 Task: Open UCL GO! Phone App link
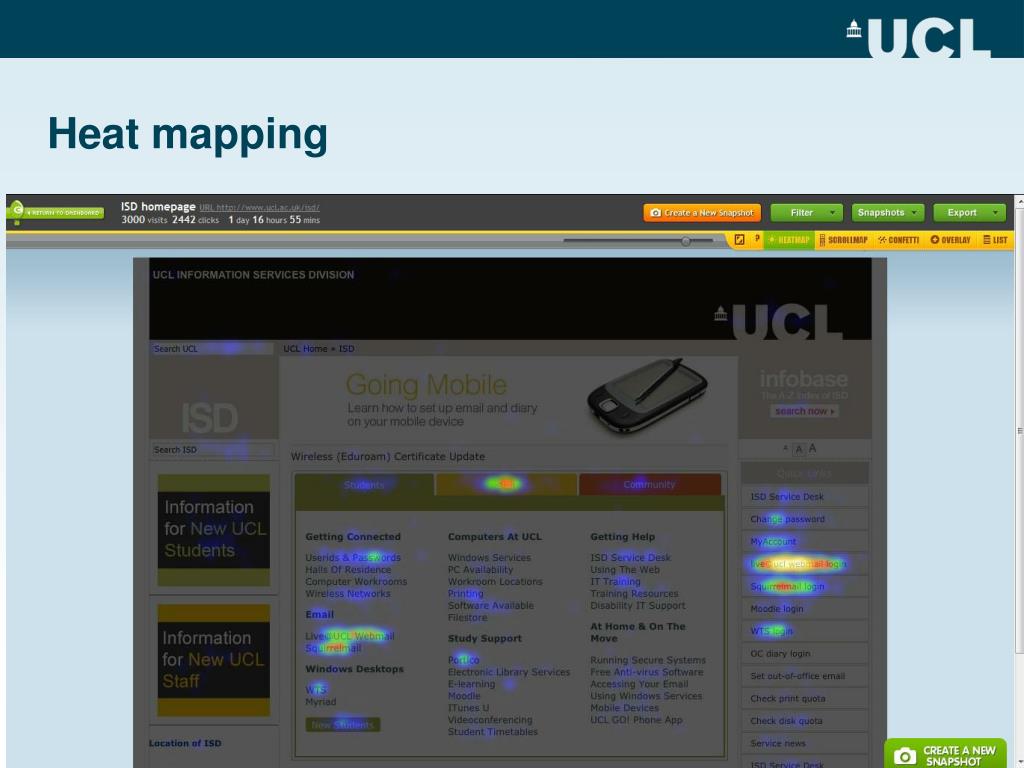(636, 720)
